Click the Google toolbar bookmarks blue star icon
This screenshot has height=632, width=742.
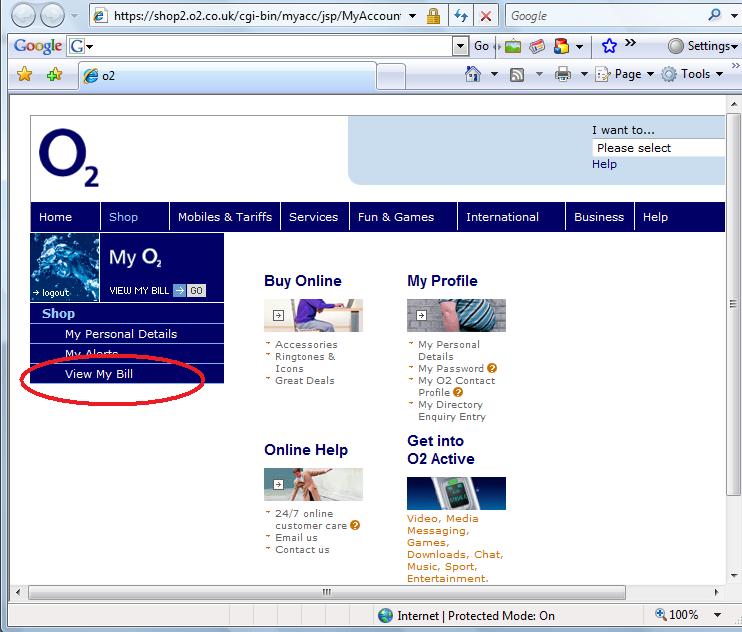click(609, 46)
